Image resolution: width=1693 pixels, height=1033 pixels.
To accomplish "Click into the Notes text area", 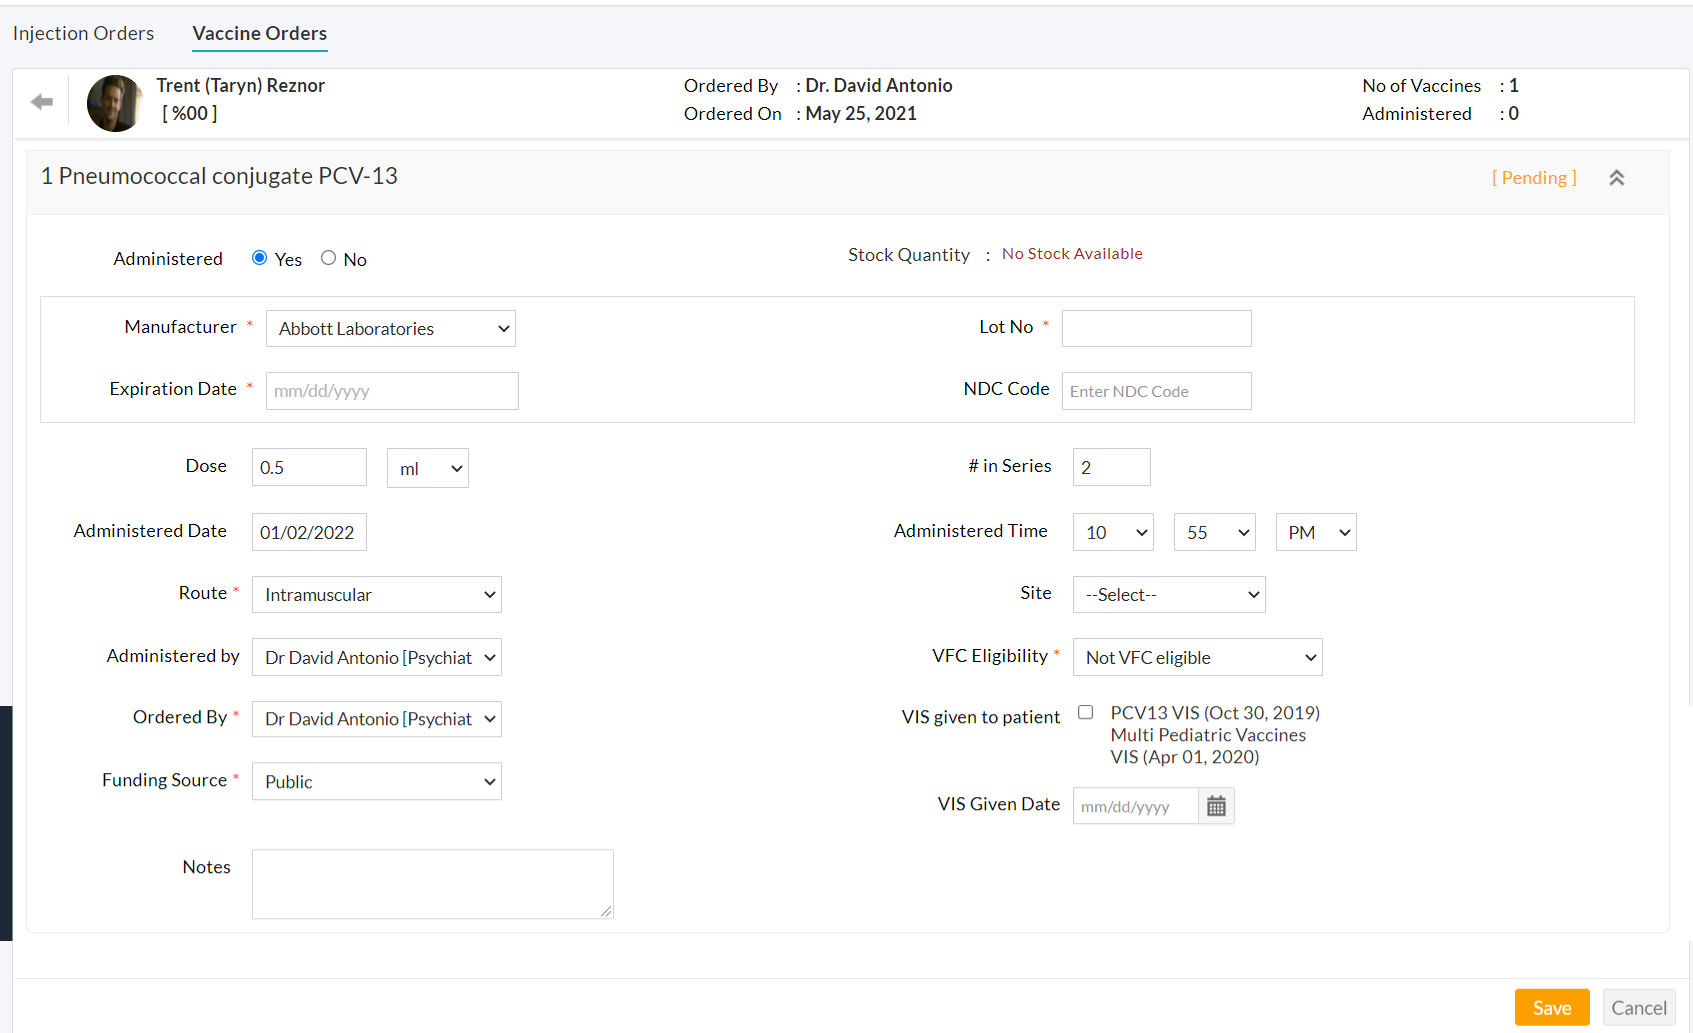I will 432,884.
